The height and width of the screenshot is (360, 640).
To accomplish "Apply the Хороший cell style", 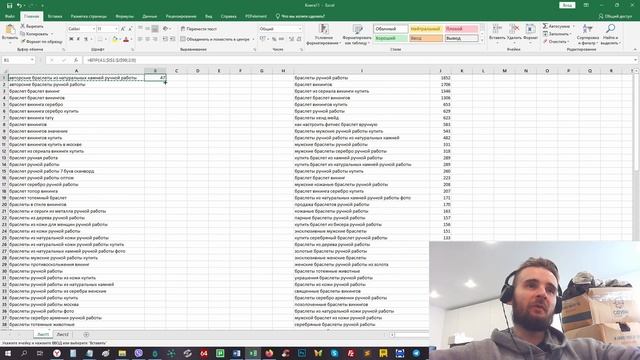I will pyautogui.click(x=391, y=38).
